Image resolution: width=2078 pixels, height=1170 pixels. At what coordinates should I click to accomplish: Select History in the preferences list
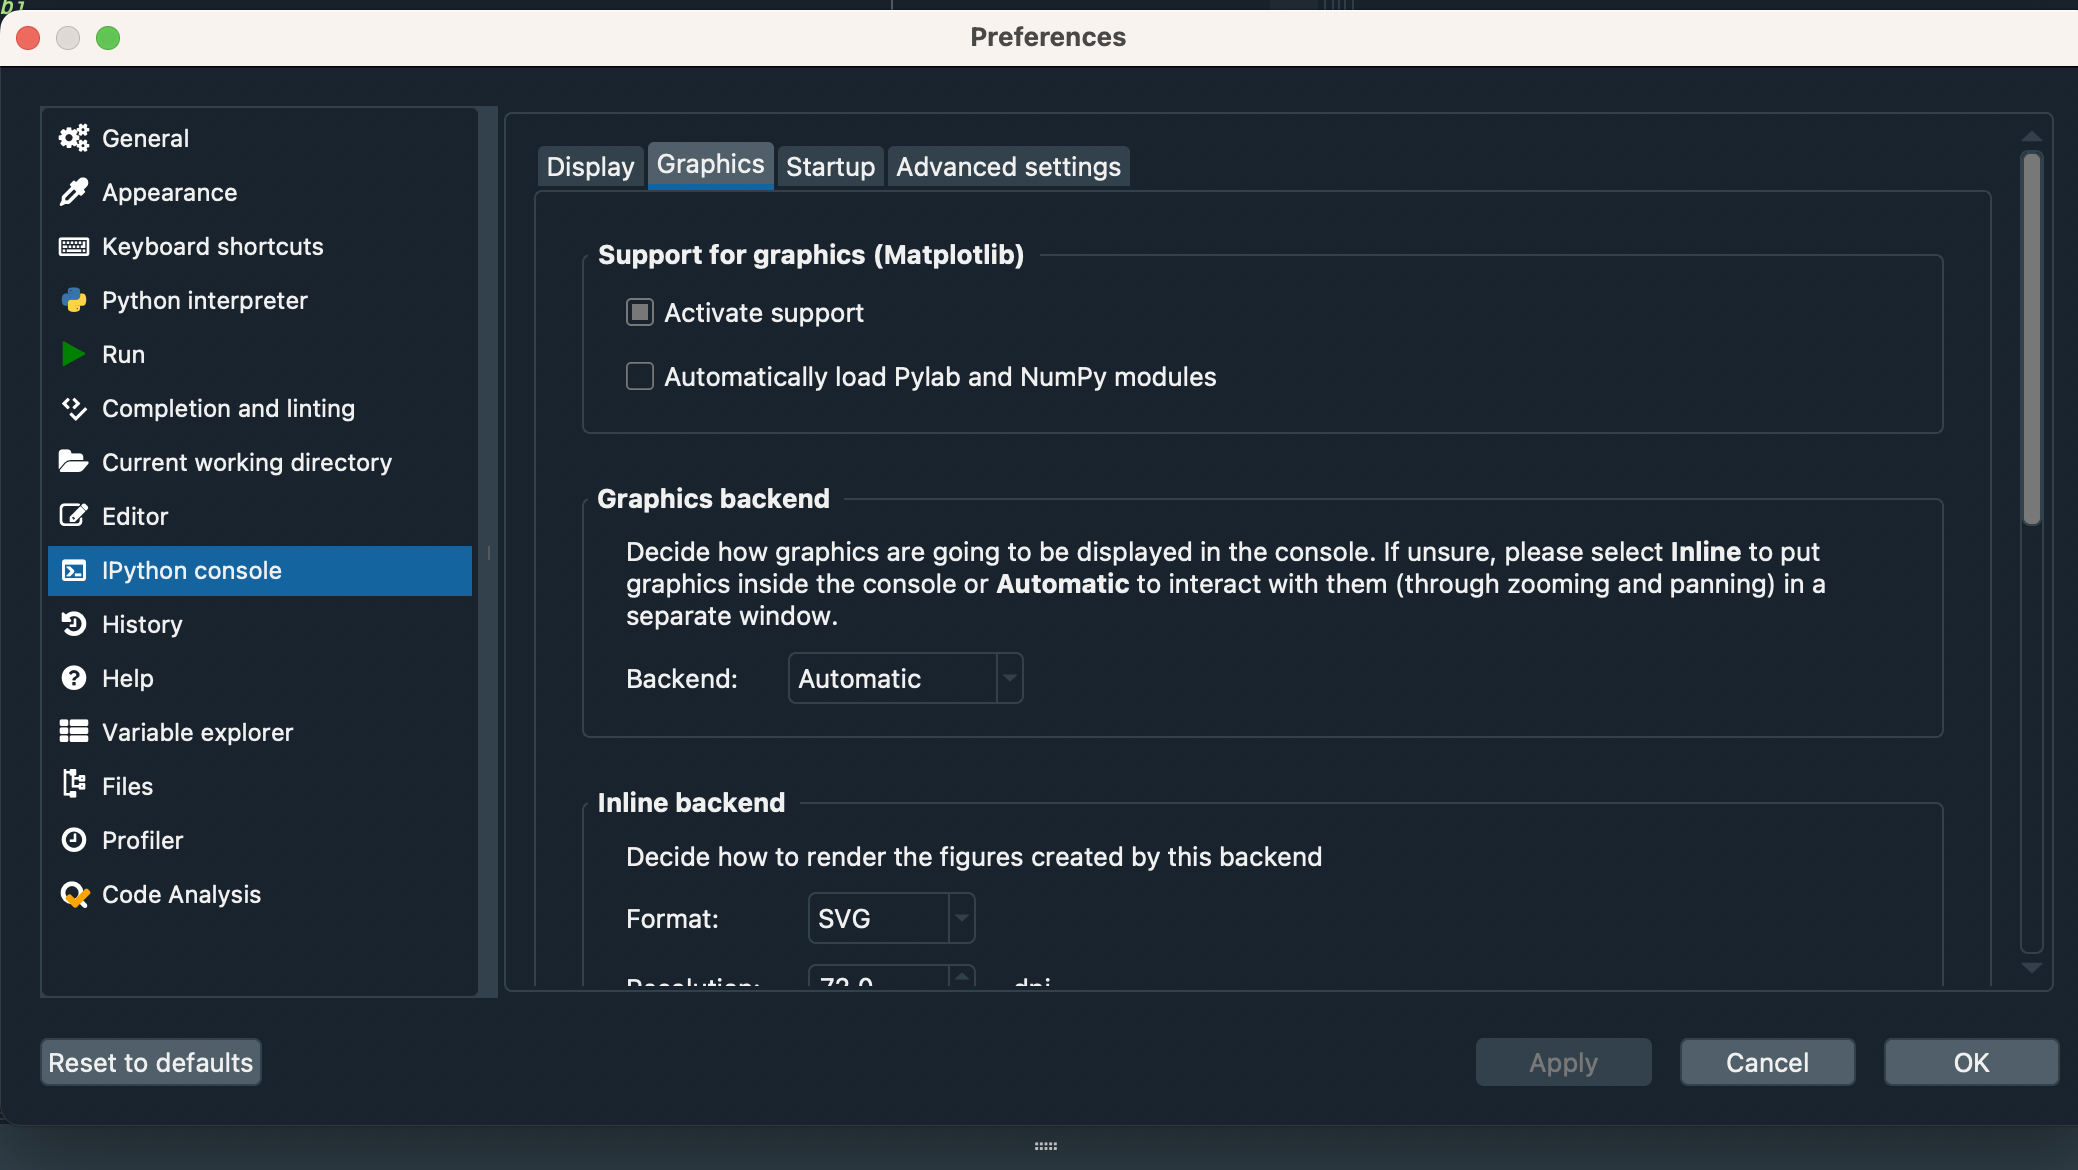pos(142,625)
